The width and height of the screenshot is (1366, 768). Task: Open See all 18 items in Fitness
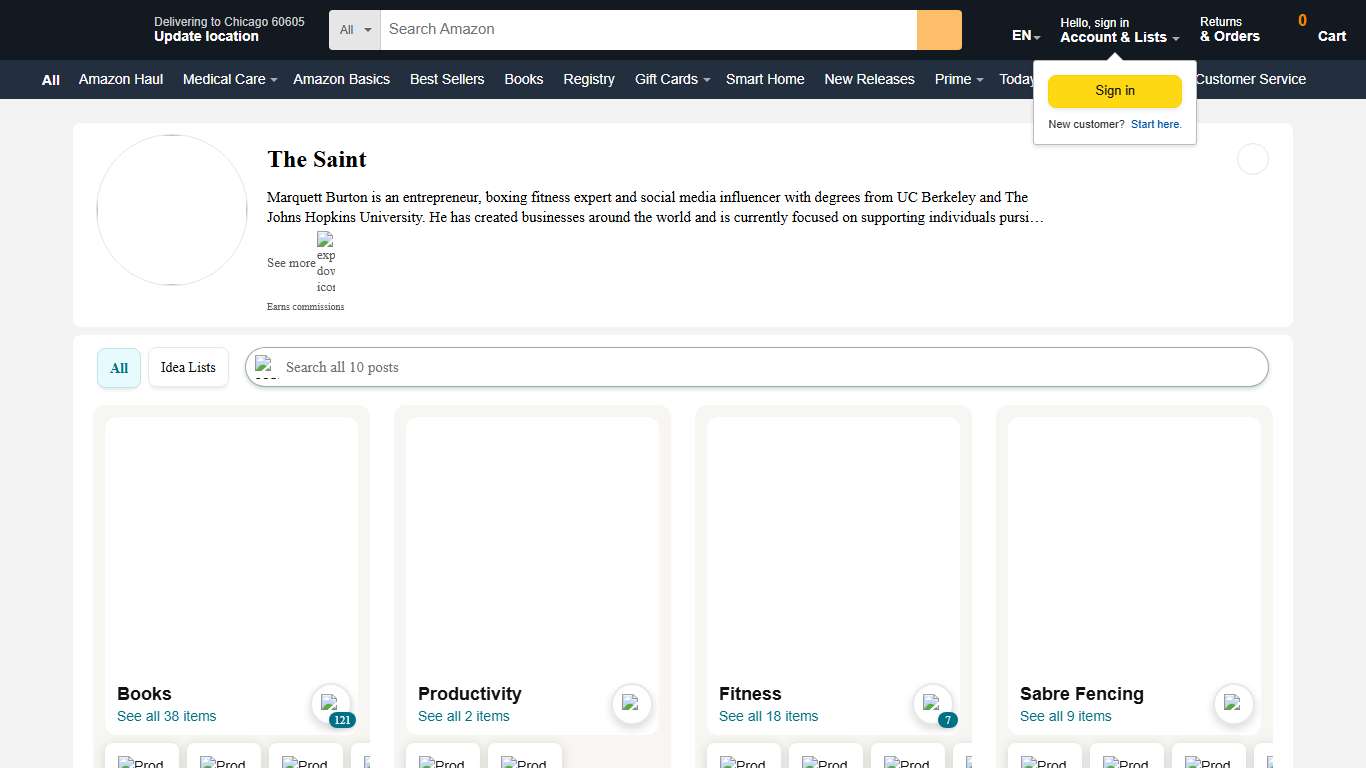click(768, 716)
